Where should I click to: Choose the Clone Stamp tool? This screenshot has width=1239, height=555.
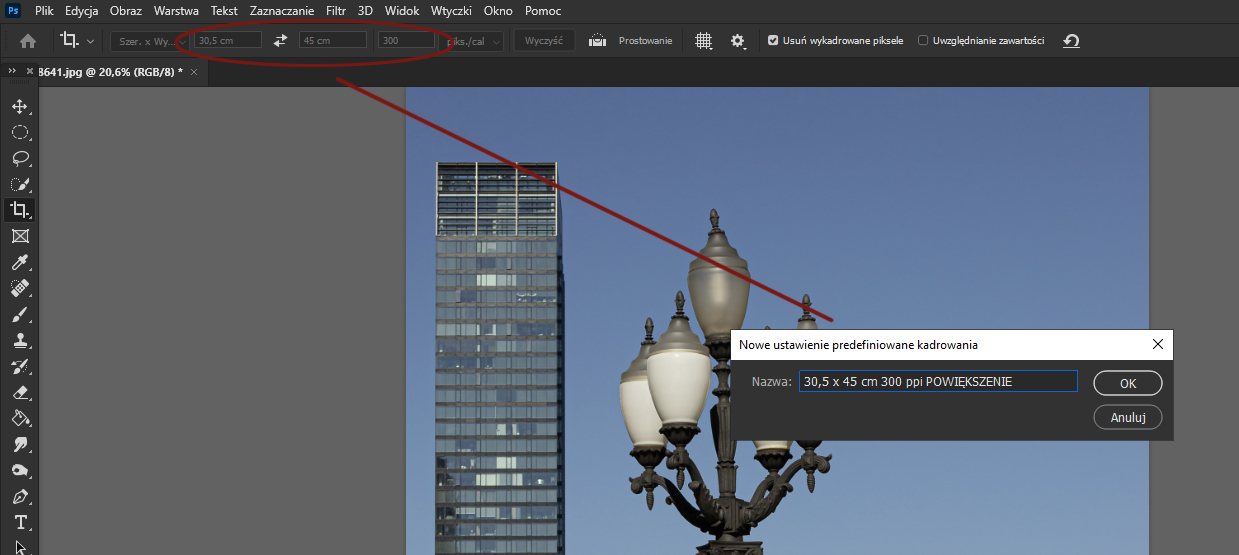click(x=19, y=340)
